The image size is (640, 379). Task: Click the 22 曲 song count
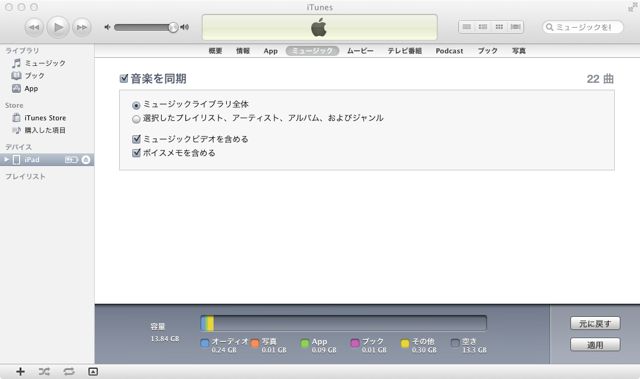pyautogui.click(x=600, y=79)
